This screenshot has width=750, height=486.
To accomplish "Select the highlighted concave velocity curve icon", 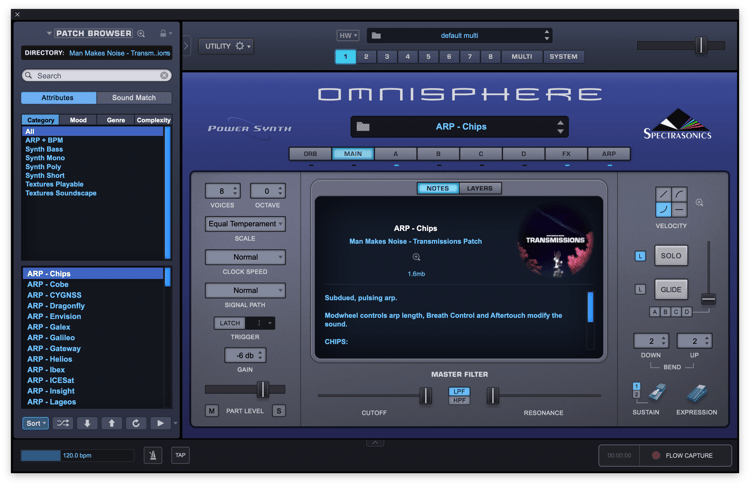I will coord(663,210).
